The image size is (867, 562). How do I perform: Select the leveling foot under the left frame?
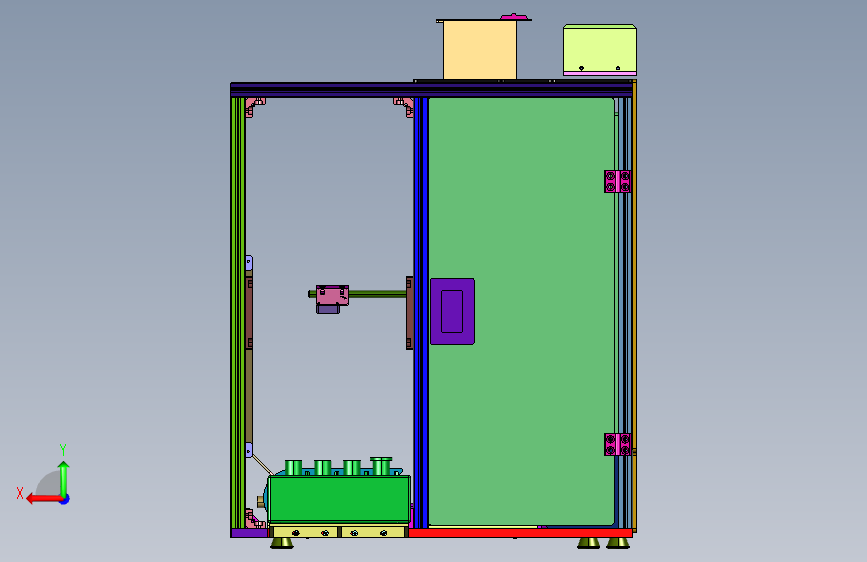coord(282,543)
